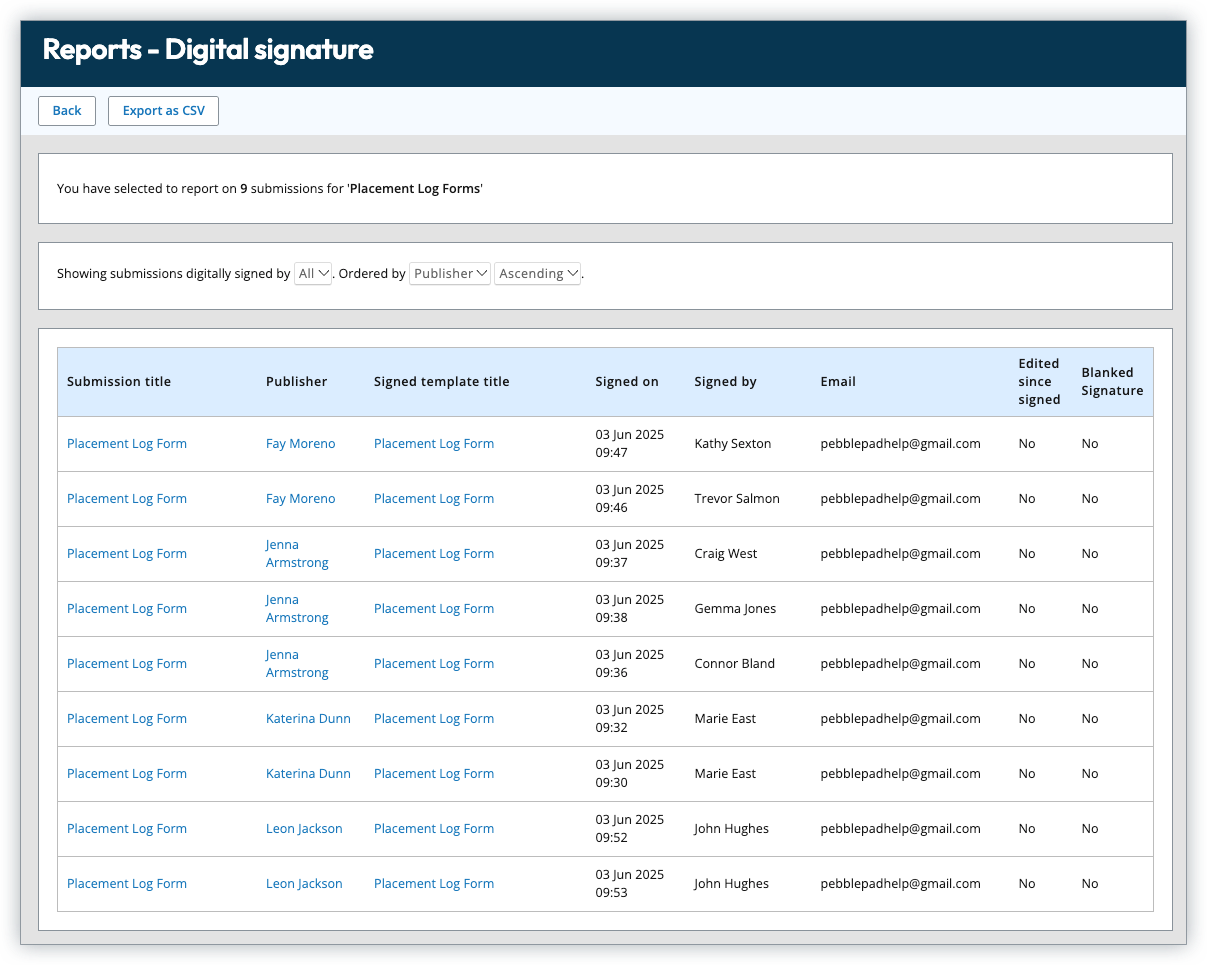Open submission title link signed by Connor Bland
The image size is (1207, 965).
point(127,664)
